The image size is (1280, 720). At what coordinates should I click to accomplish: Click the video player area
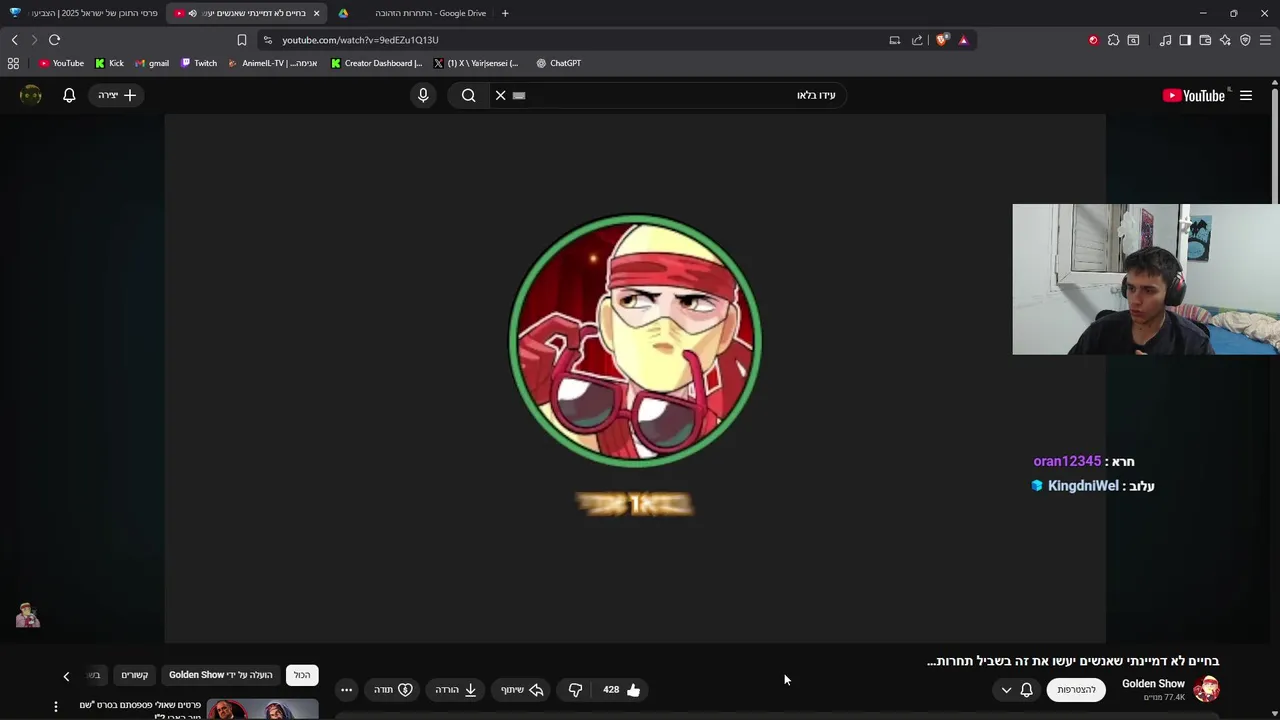635,378
